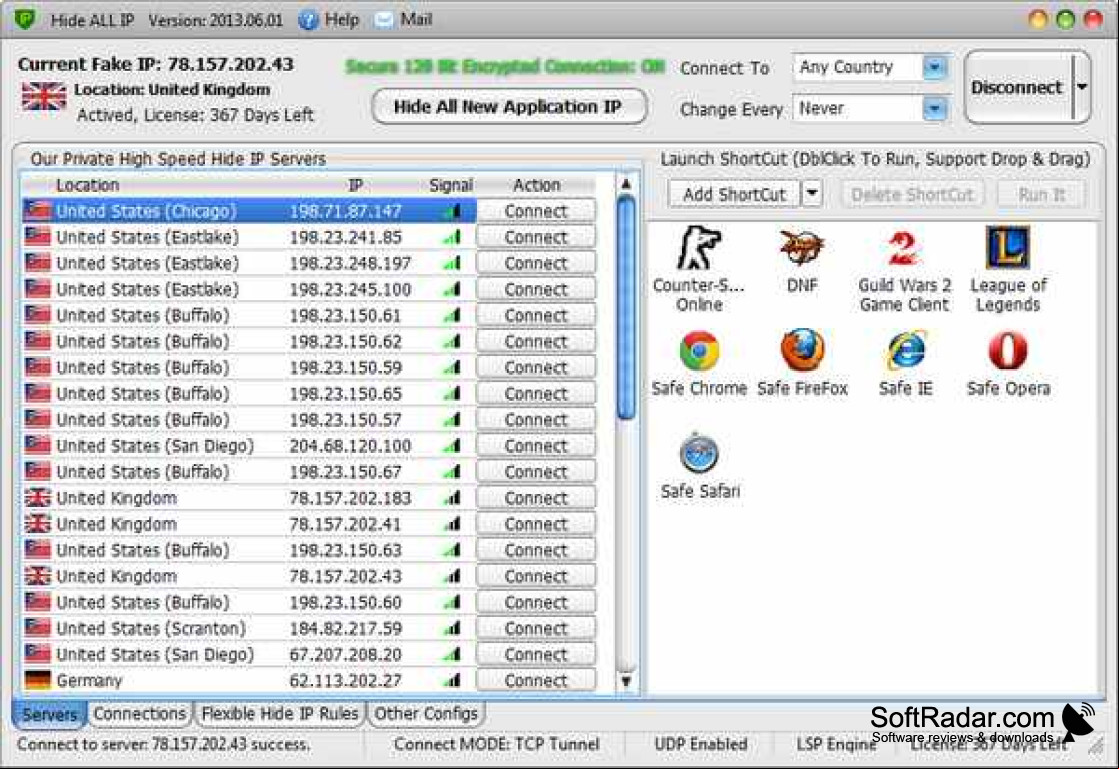Click the Help question mark icon
Screen dimensions: 1119x769
(x=308, y=20)
